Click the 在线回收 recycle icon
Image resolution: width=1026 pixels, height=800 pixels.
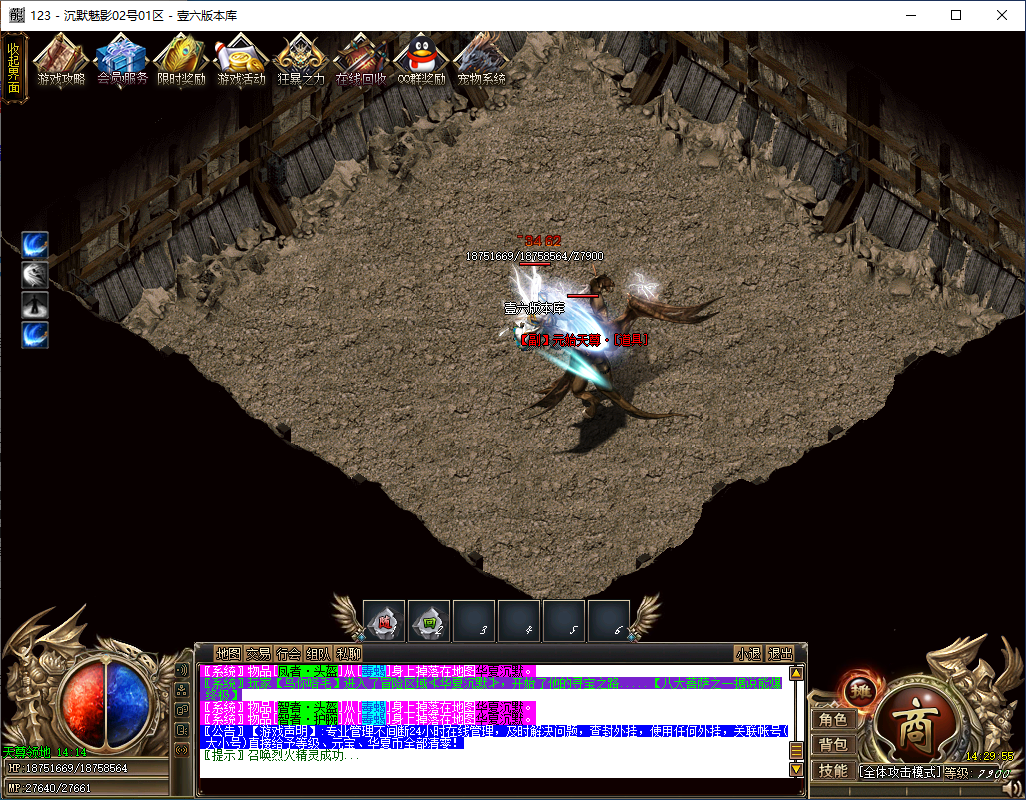point(361,60)
